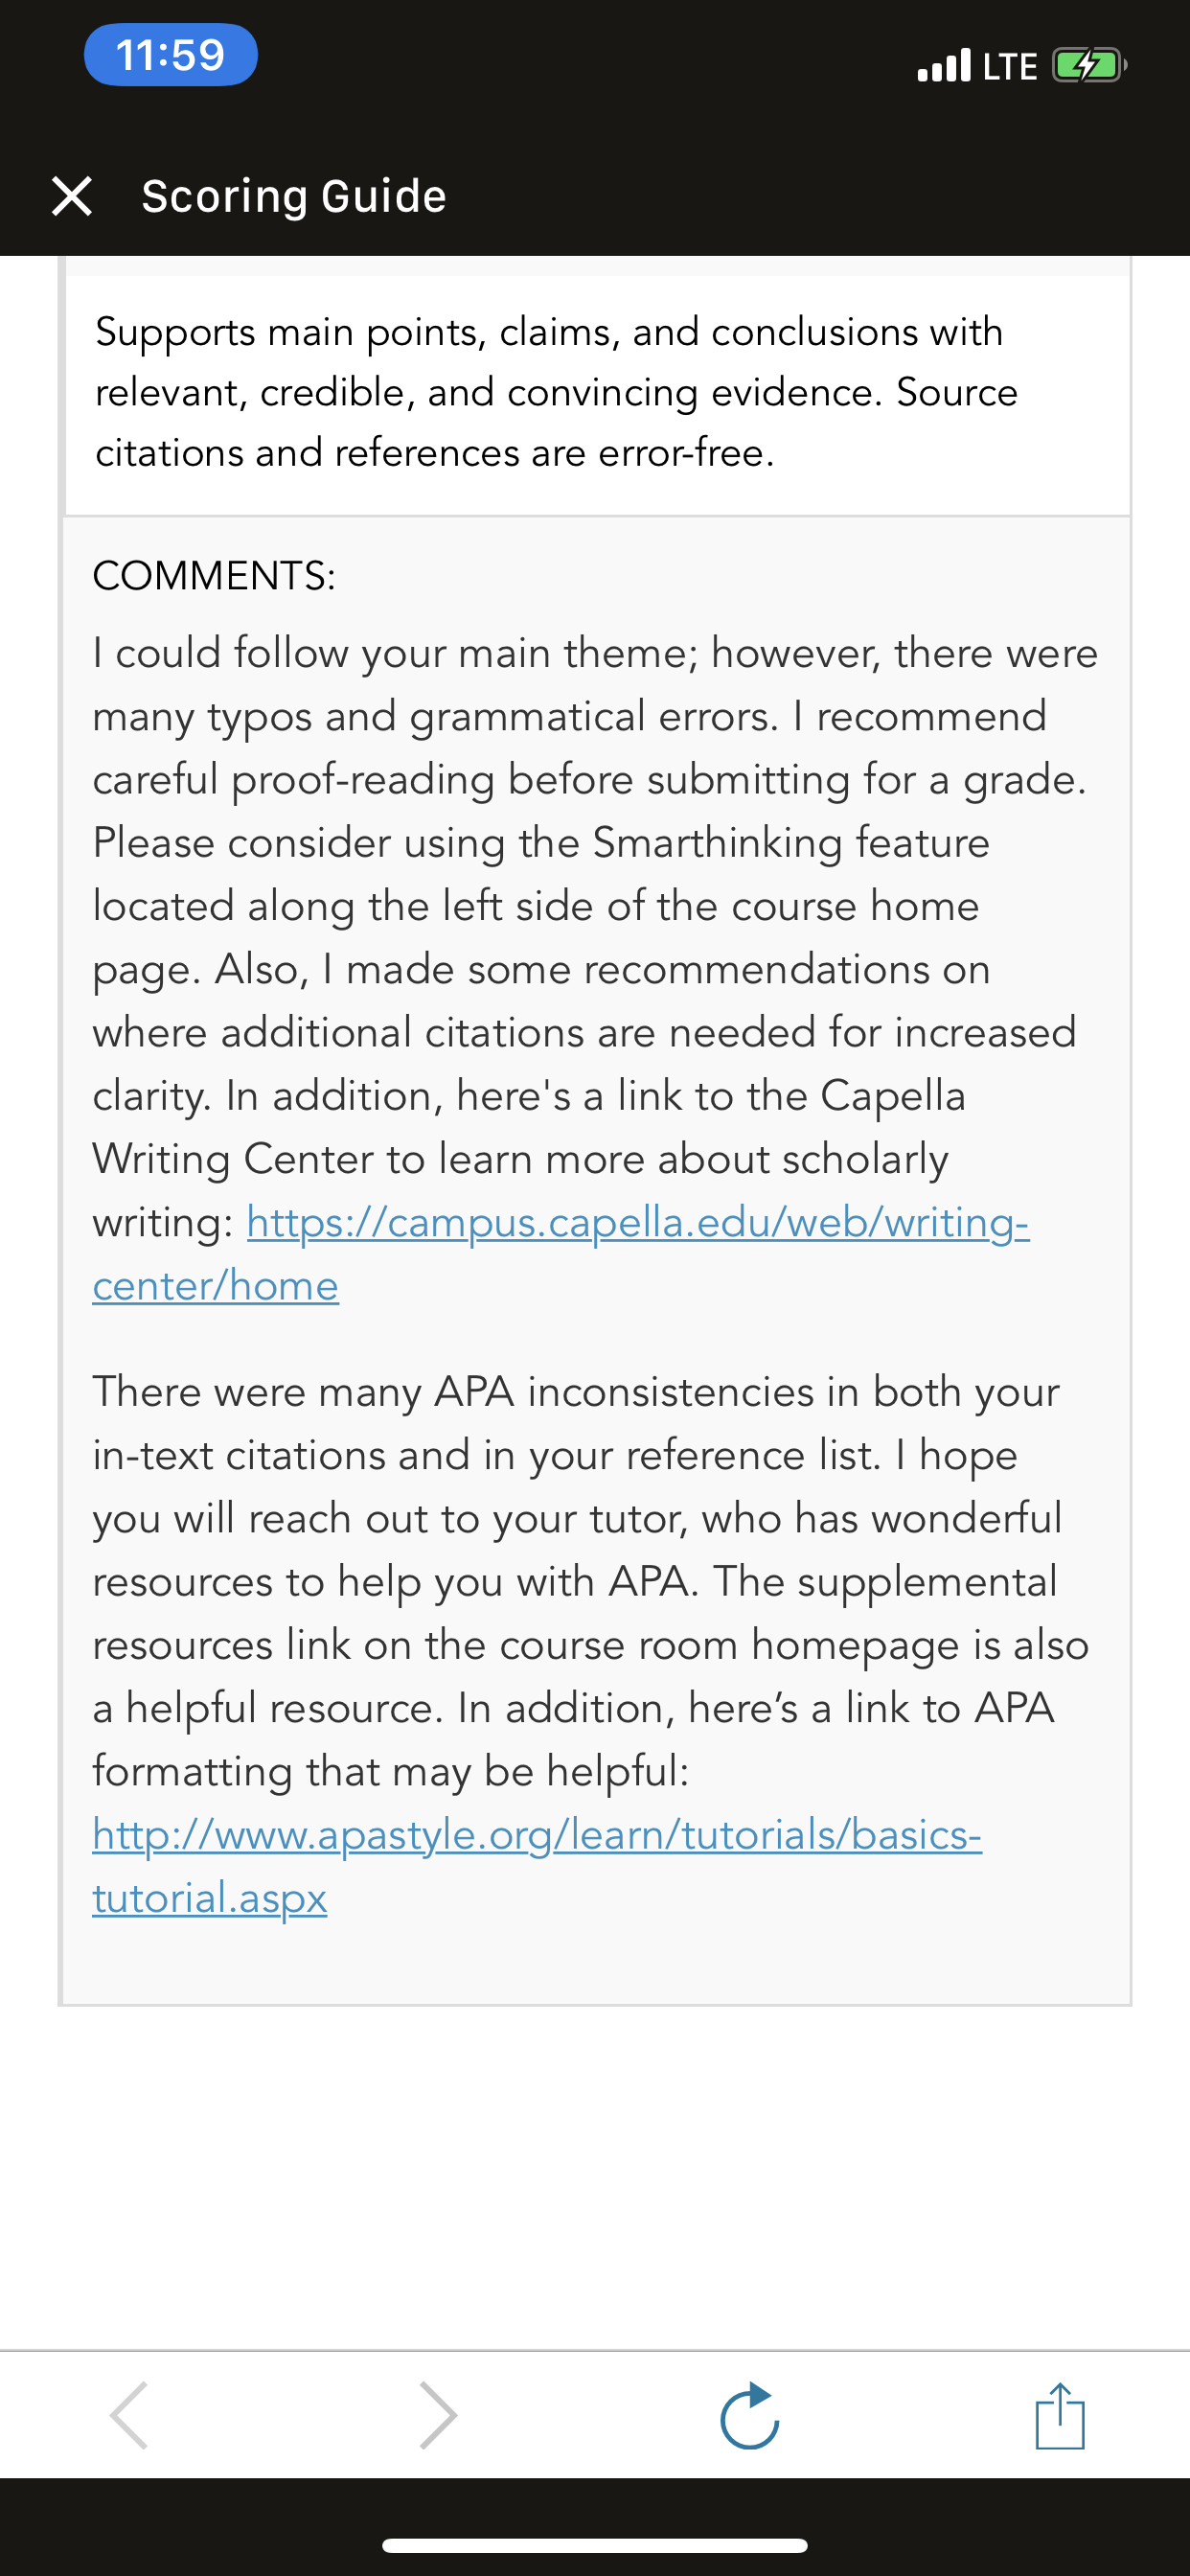Open the apastyle.org basics tutorial link
This screenshot has width=1190, height=2576.
click(x=537, y=1866)
